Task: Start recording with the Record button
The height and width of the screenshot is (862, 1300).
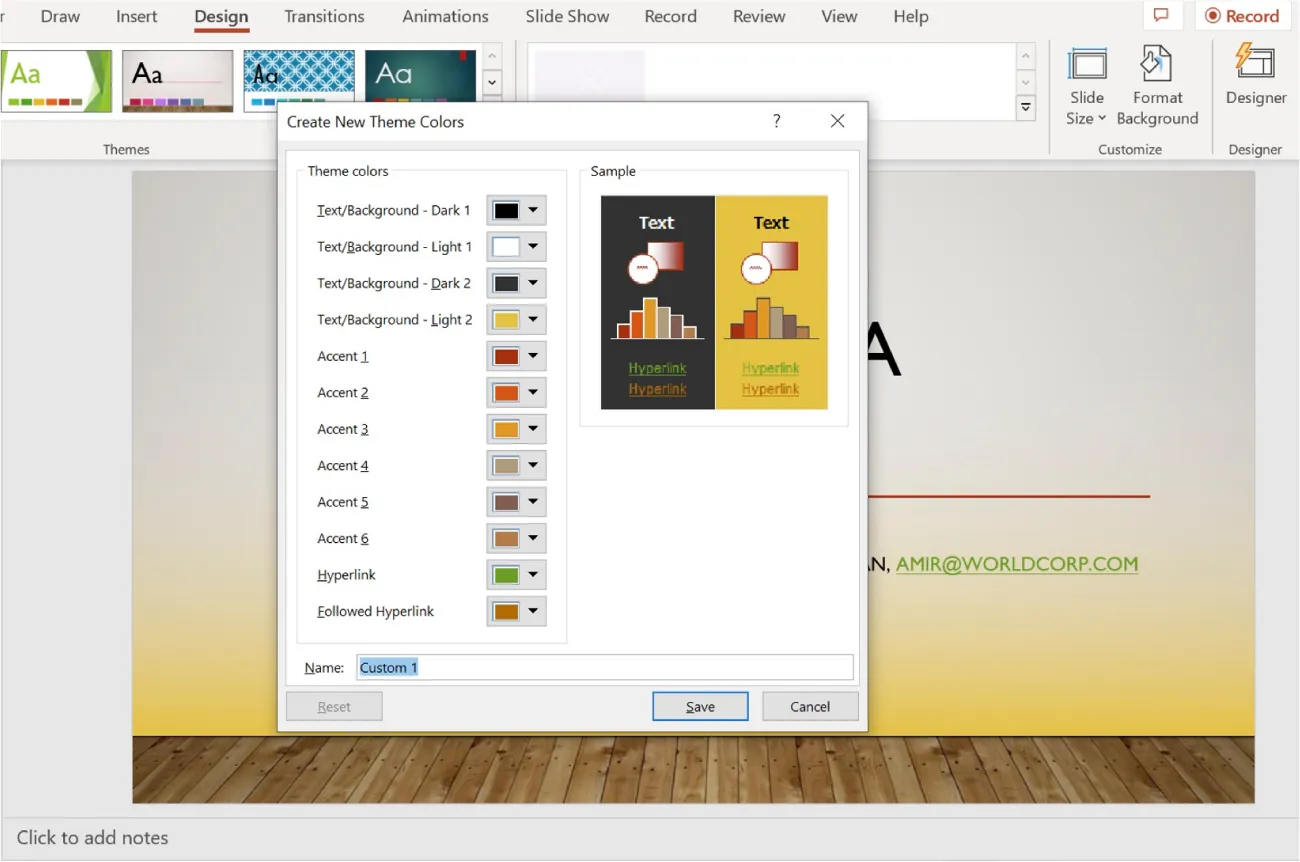Action: [1241, 16]
